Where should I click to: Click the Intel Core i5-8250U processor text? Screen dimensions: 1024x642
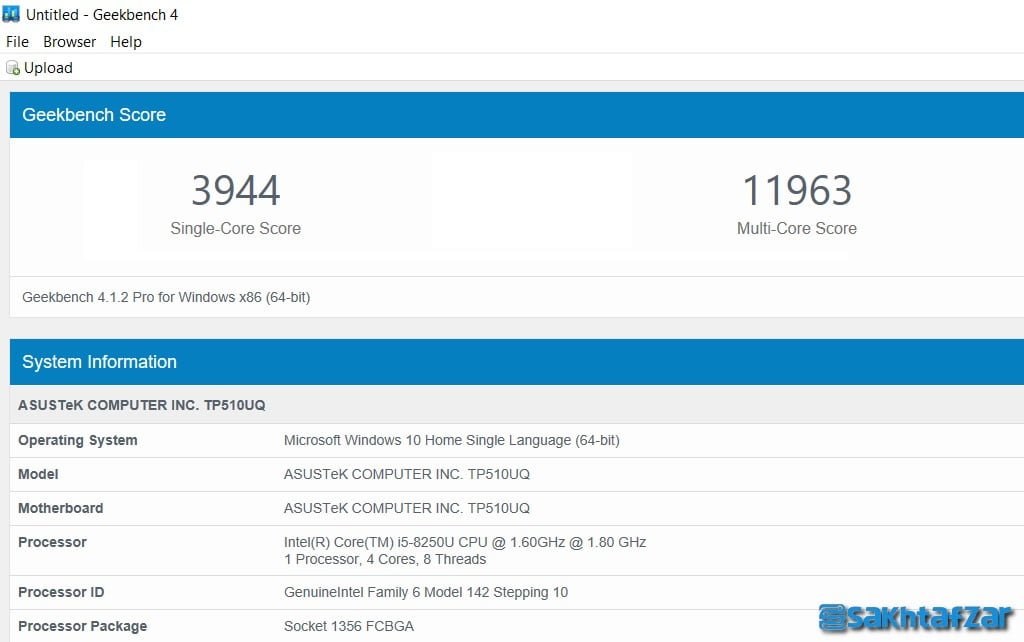pos(465,542)
